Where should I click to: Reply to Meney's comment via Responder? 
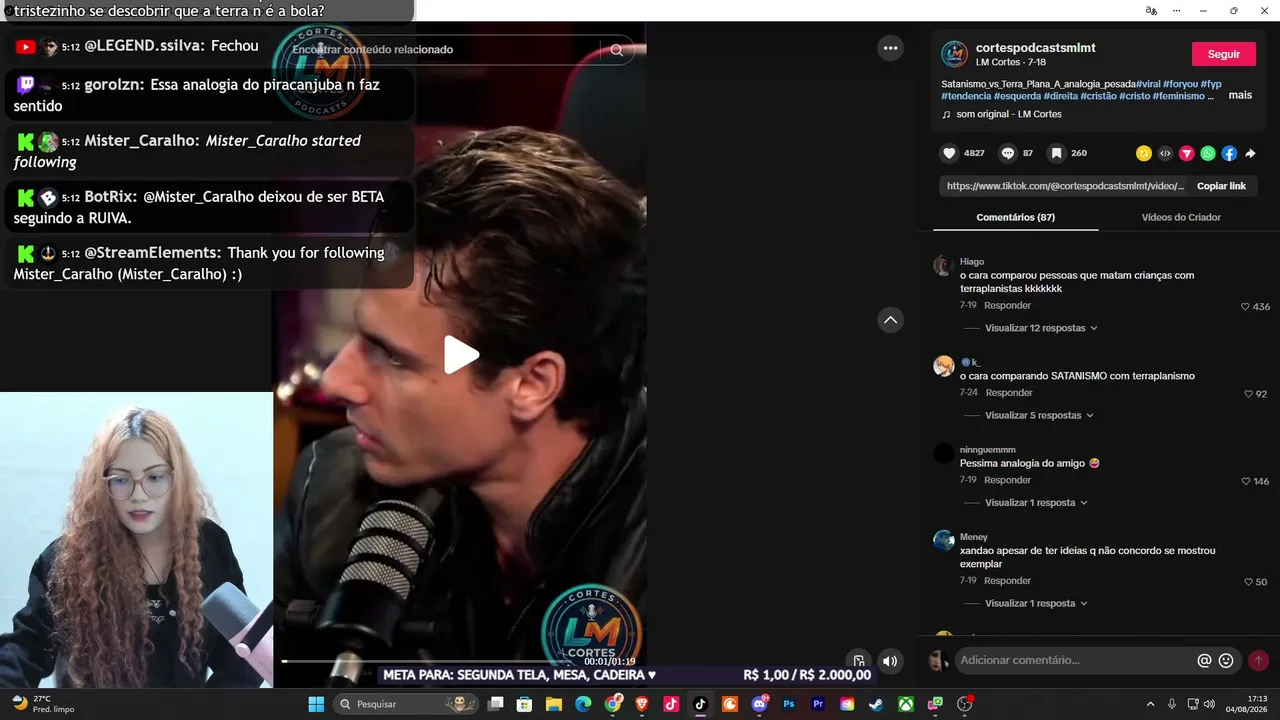click(1007, 581)
